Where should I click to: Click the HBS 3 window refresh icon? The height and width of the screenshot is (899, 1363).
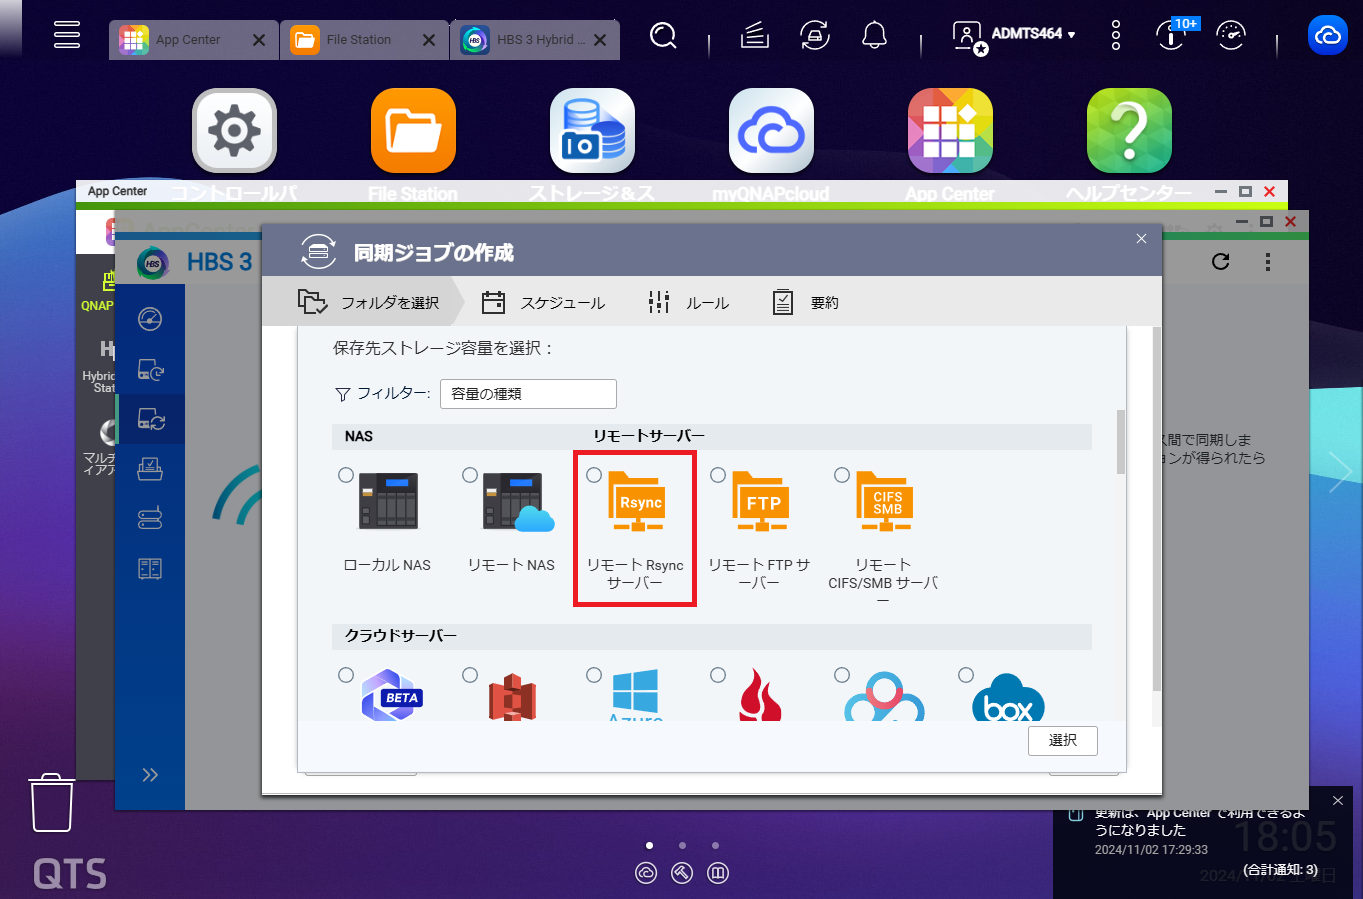click(1220, 262)
